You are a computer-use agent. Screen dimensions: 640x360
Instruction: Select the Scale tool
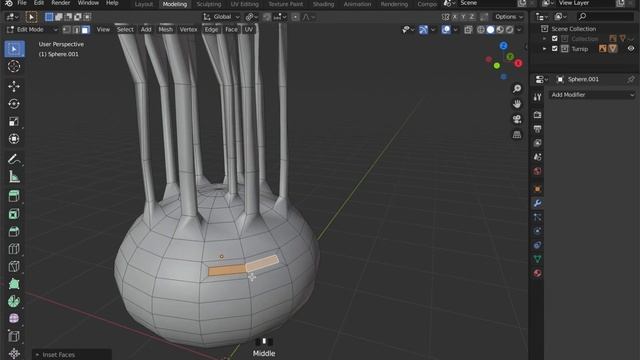point(14,122)
